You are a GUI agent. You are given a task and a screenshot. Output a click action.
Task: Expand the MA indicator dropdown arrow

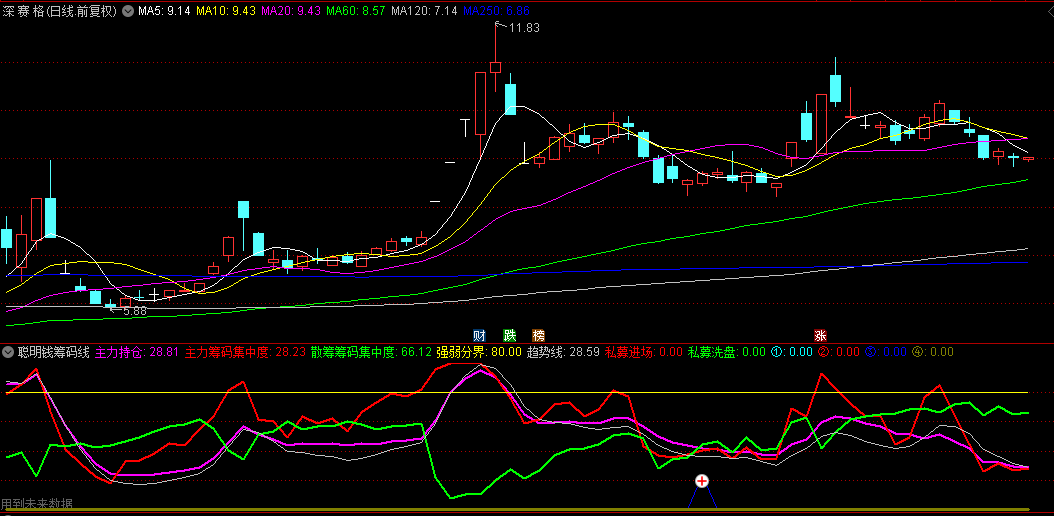[127, 11]
